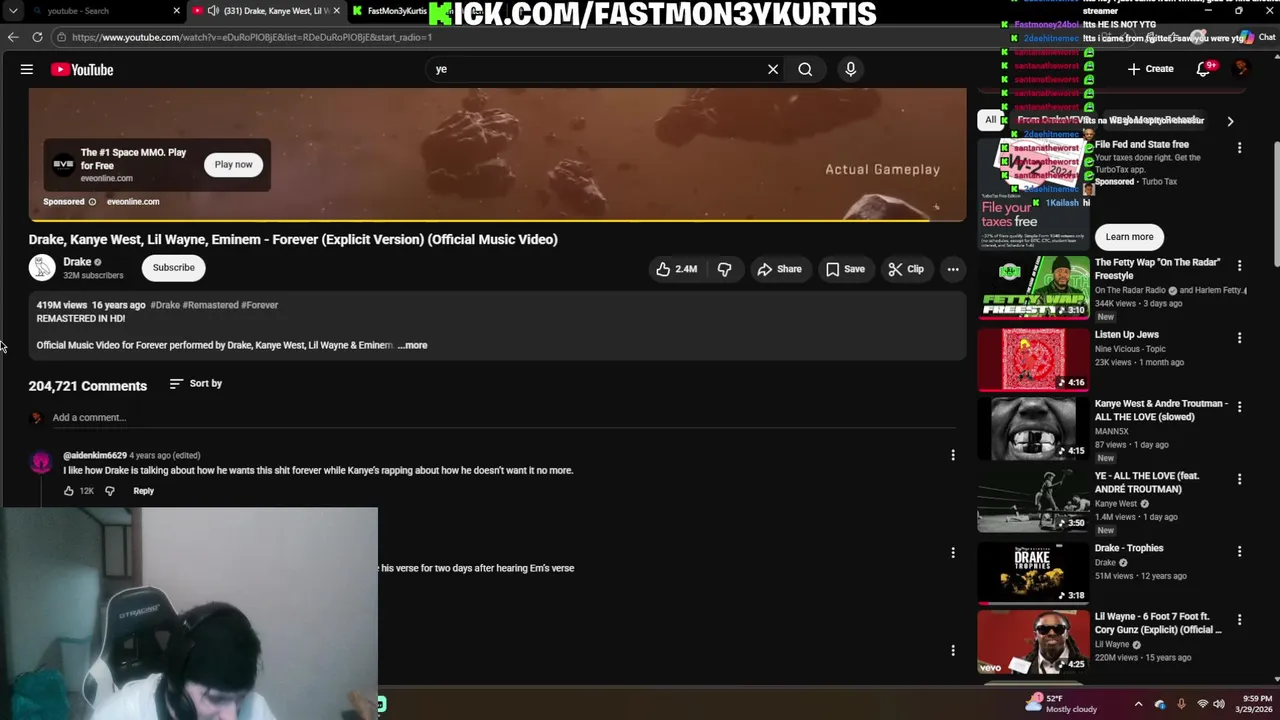
Task: Subscribe to the Drake channel
Action: click(x=174, y=267)
